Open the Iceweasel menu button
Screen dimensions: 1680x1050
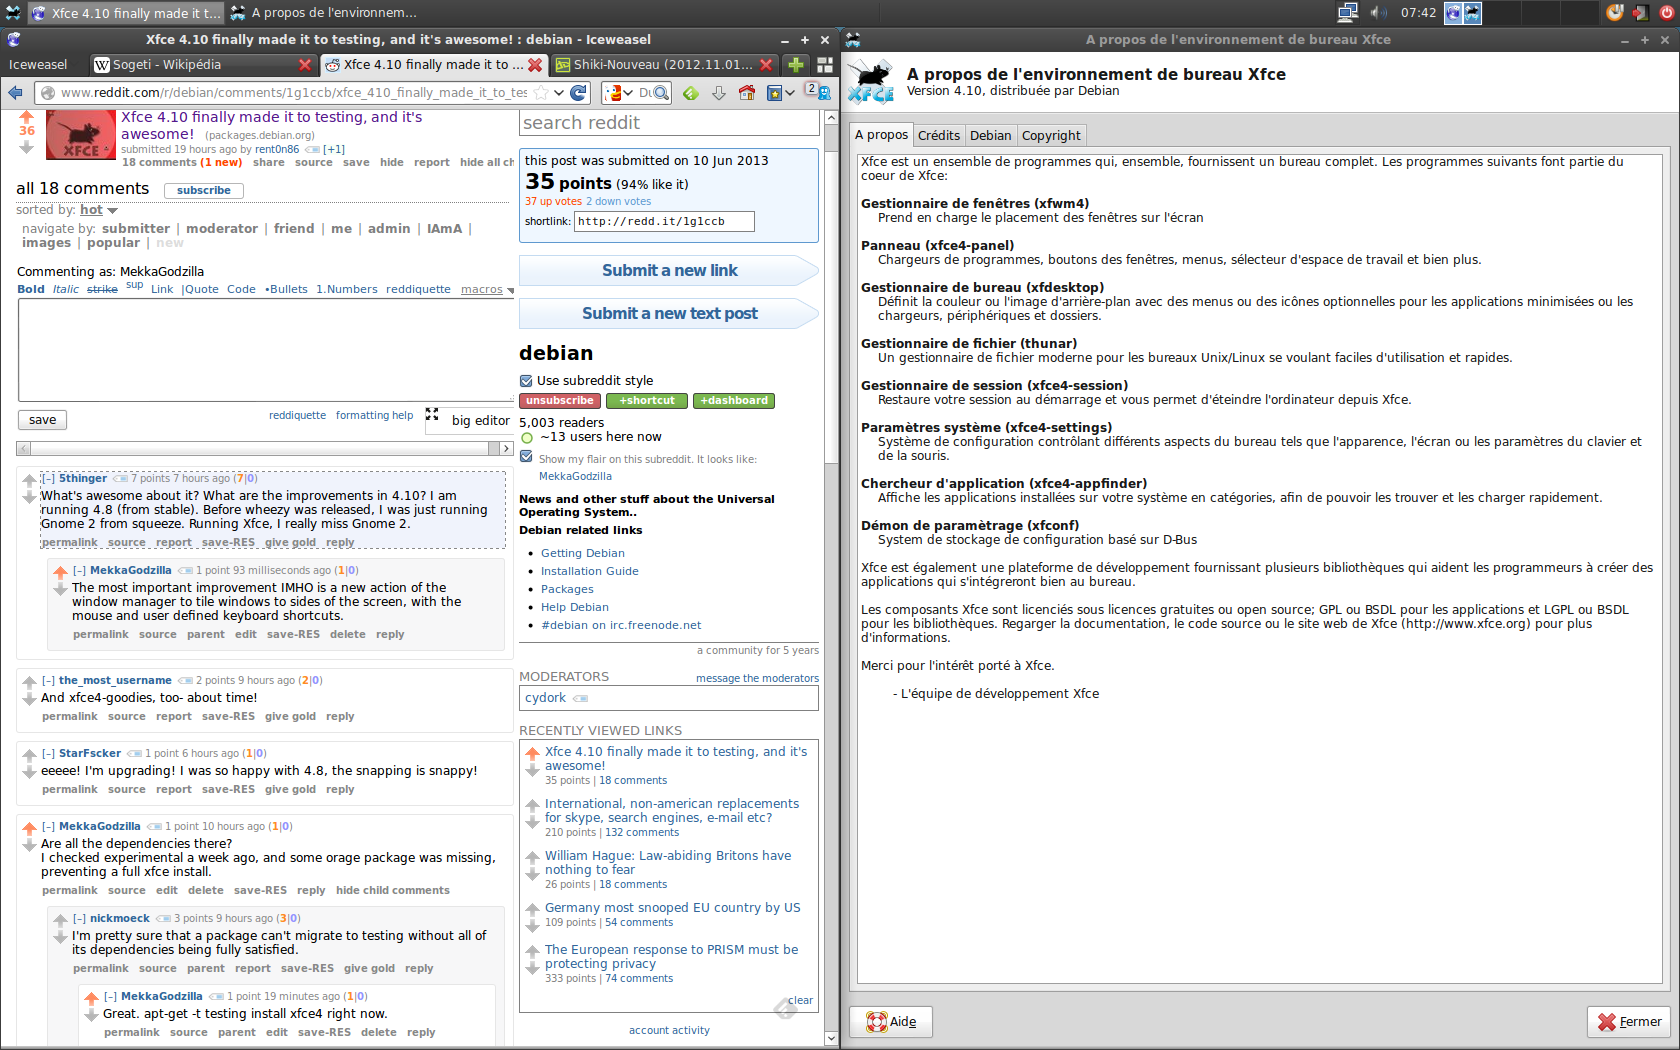pos(38,64)
